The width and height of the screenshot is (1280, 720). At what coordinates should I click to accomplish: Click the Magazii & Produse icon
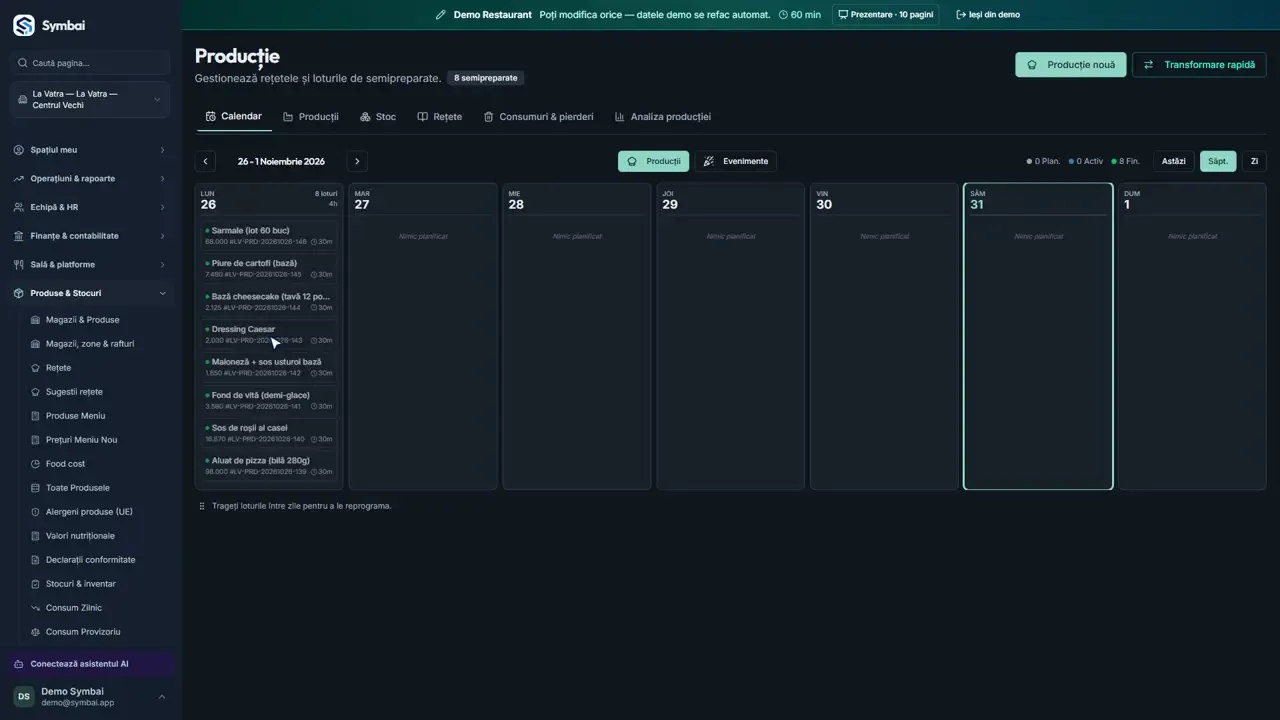click(x=36, y=320)
